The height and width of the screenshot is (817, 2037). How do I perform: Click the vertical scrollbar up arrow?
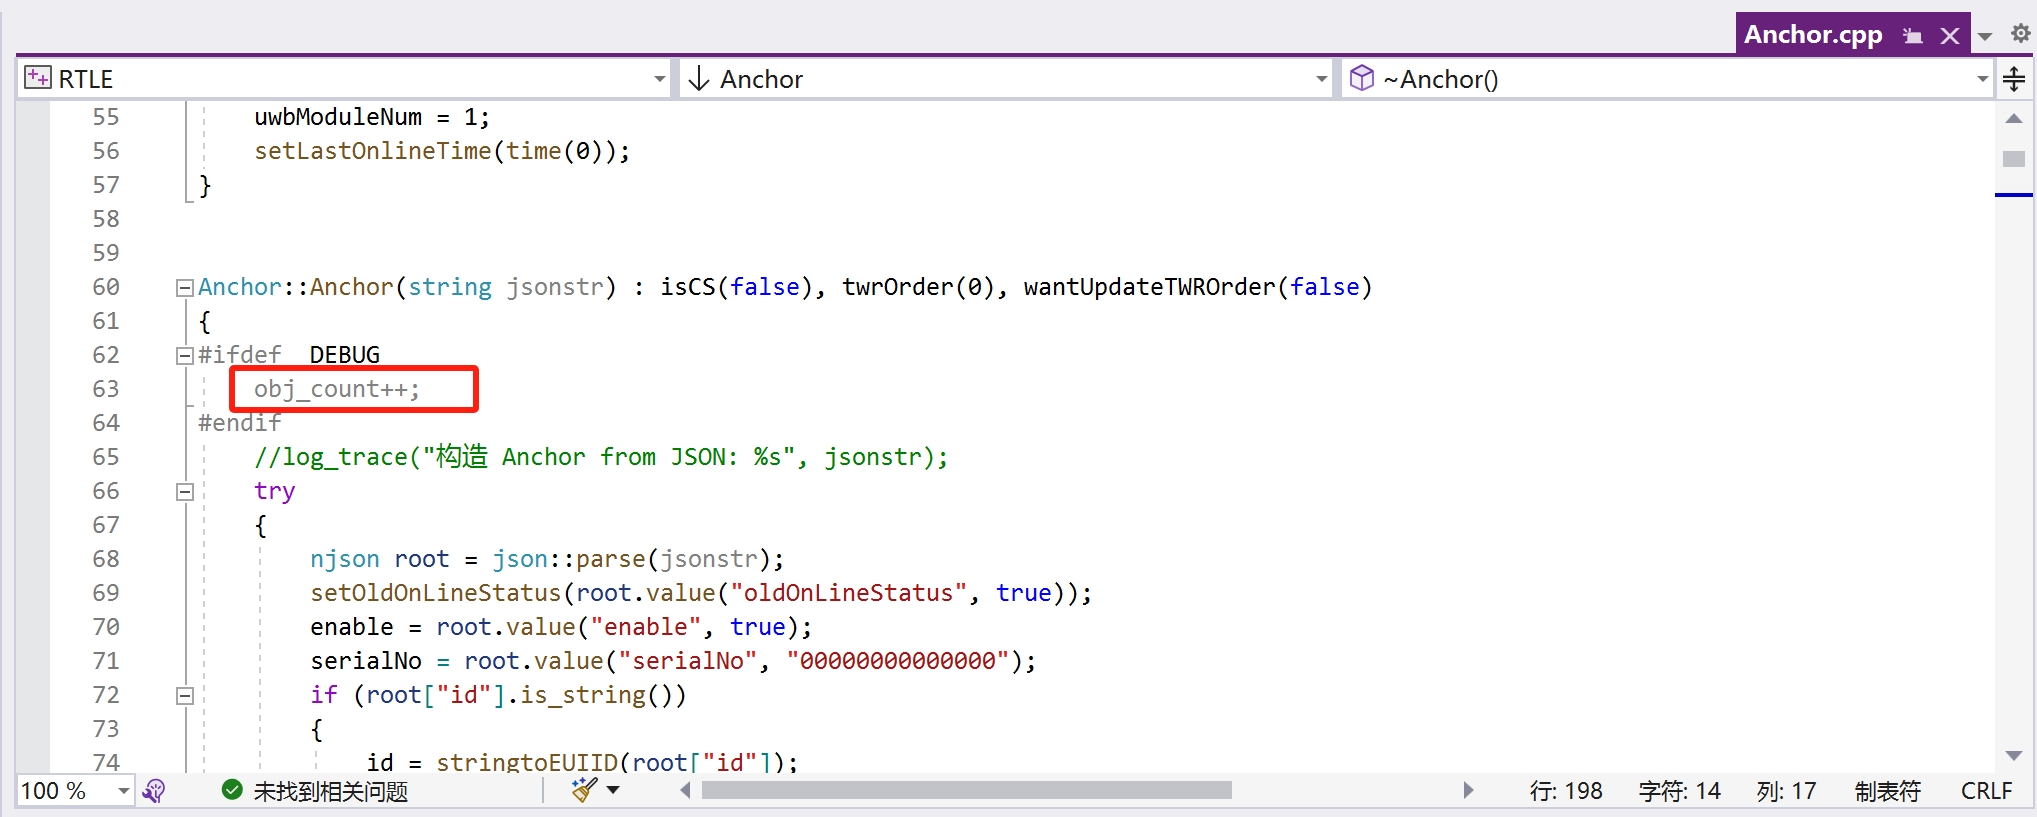[2013, 119]
